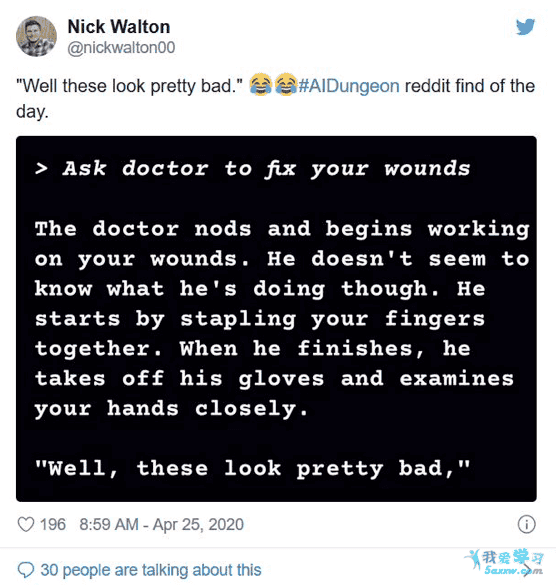Screen dimensions: 556x585
Task: Click the quoted 'Well, these look pretty bad,' line
Action: (252, 468)
